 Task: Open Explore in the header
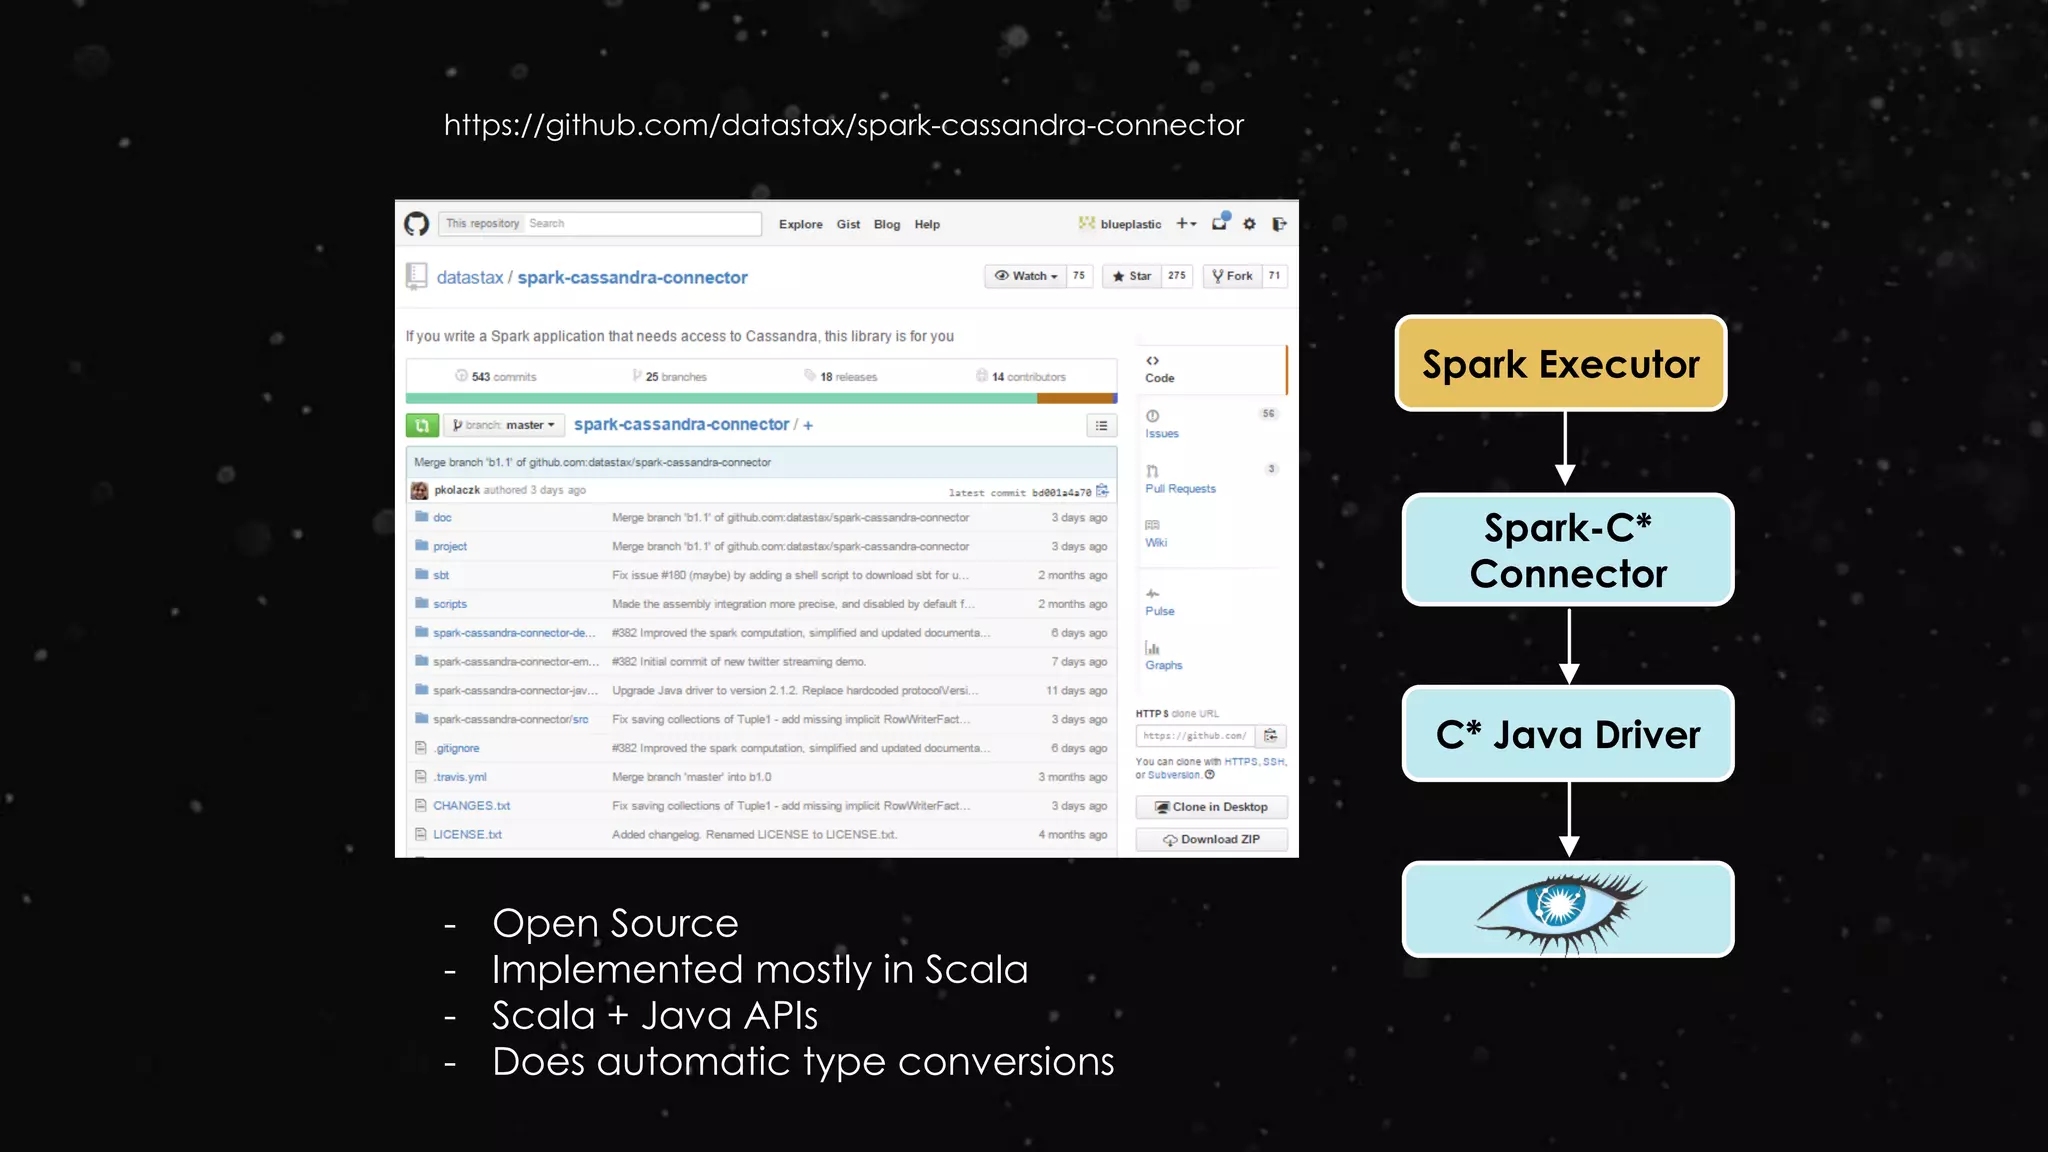(x=800, y=224)
